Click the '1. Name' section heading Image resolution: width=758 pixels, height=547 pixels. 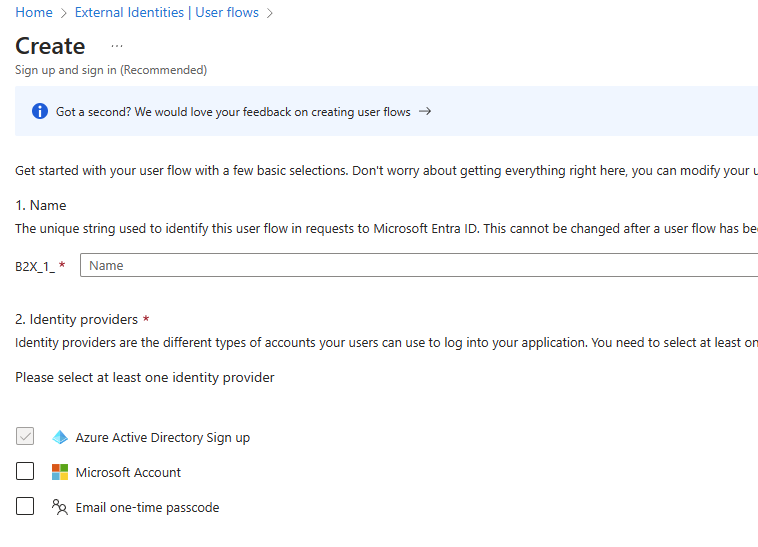(x=41, y=205)
